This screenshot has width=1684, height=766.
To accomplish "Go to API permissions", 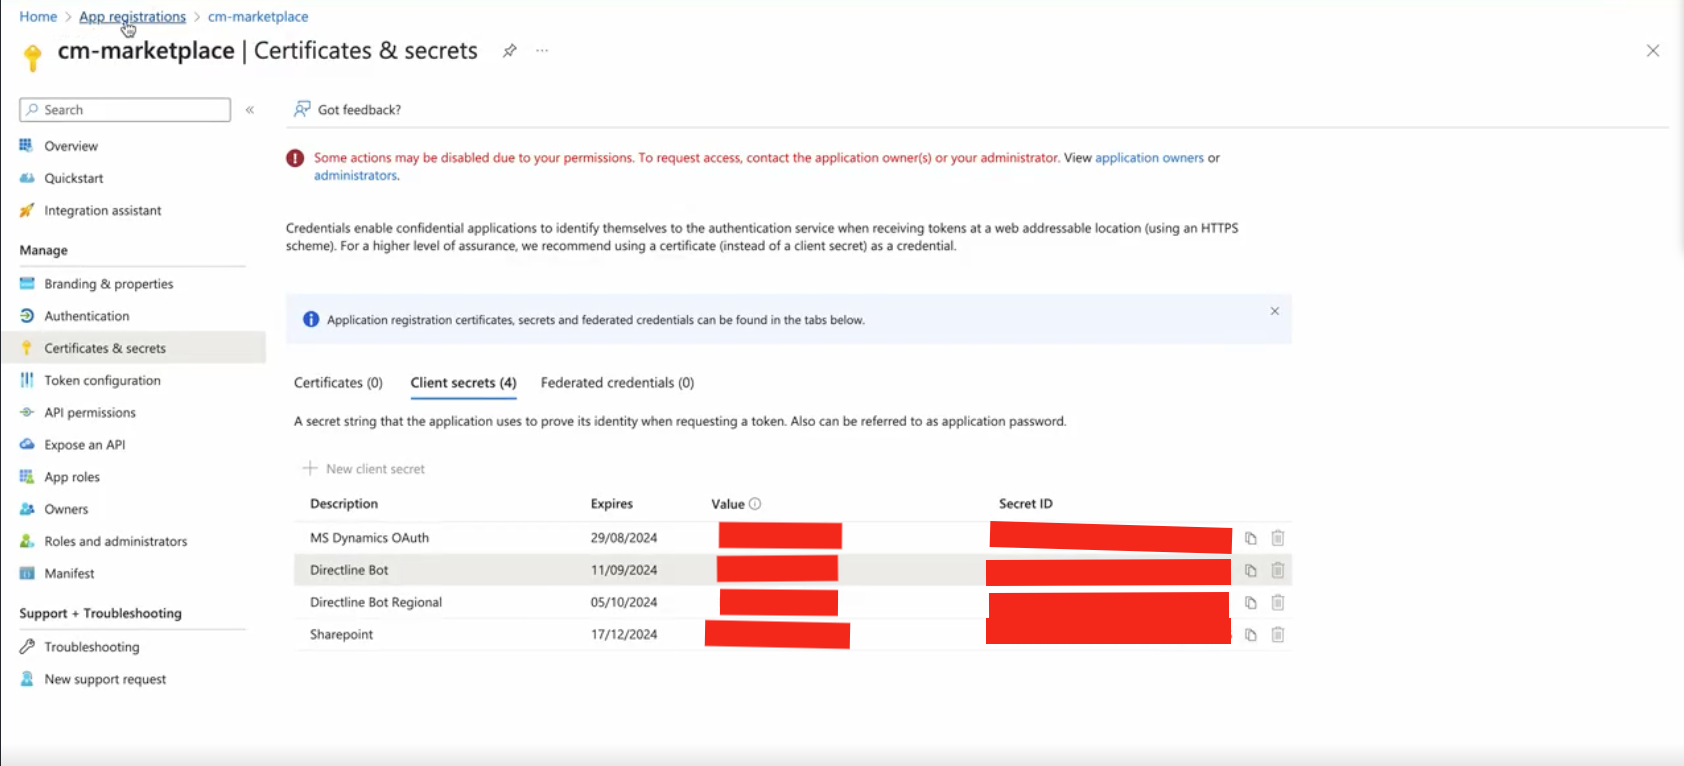I will click(90, 412).
